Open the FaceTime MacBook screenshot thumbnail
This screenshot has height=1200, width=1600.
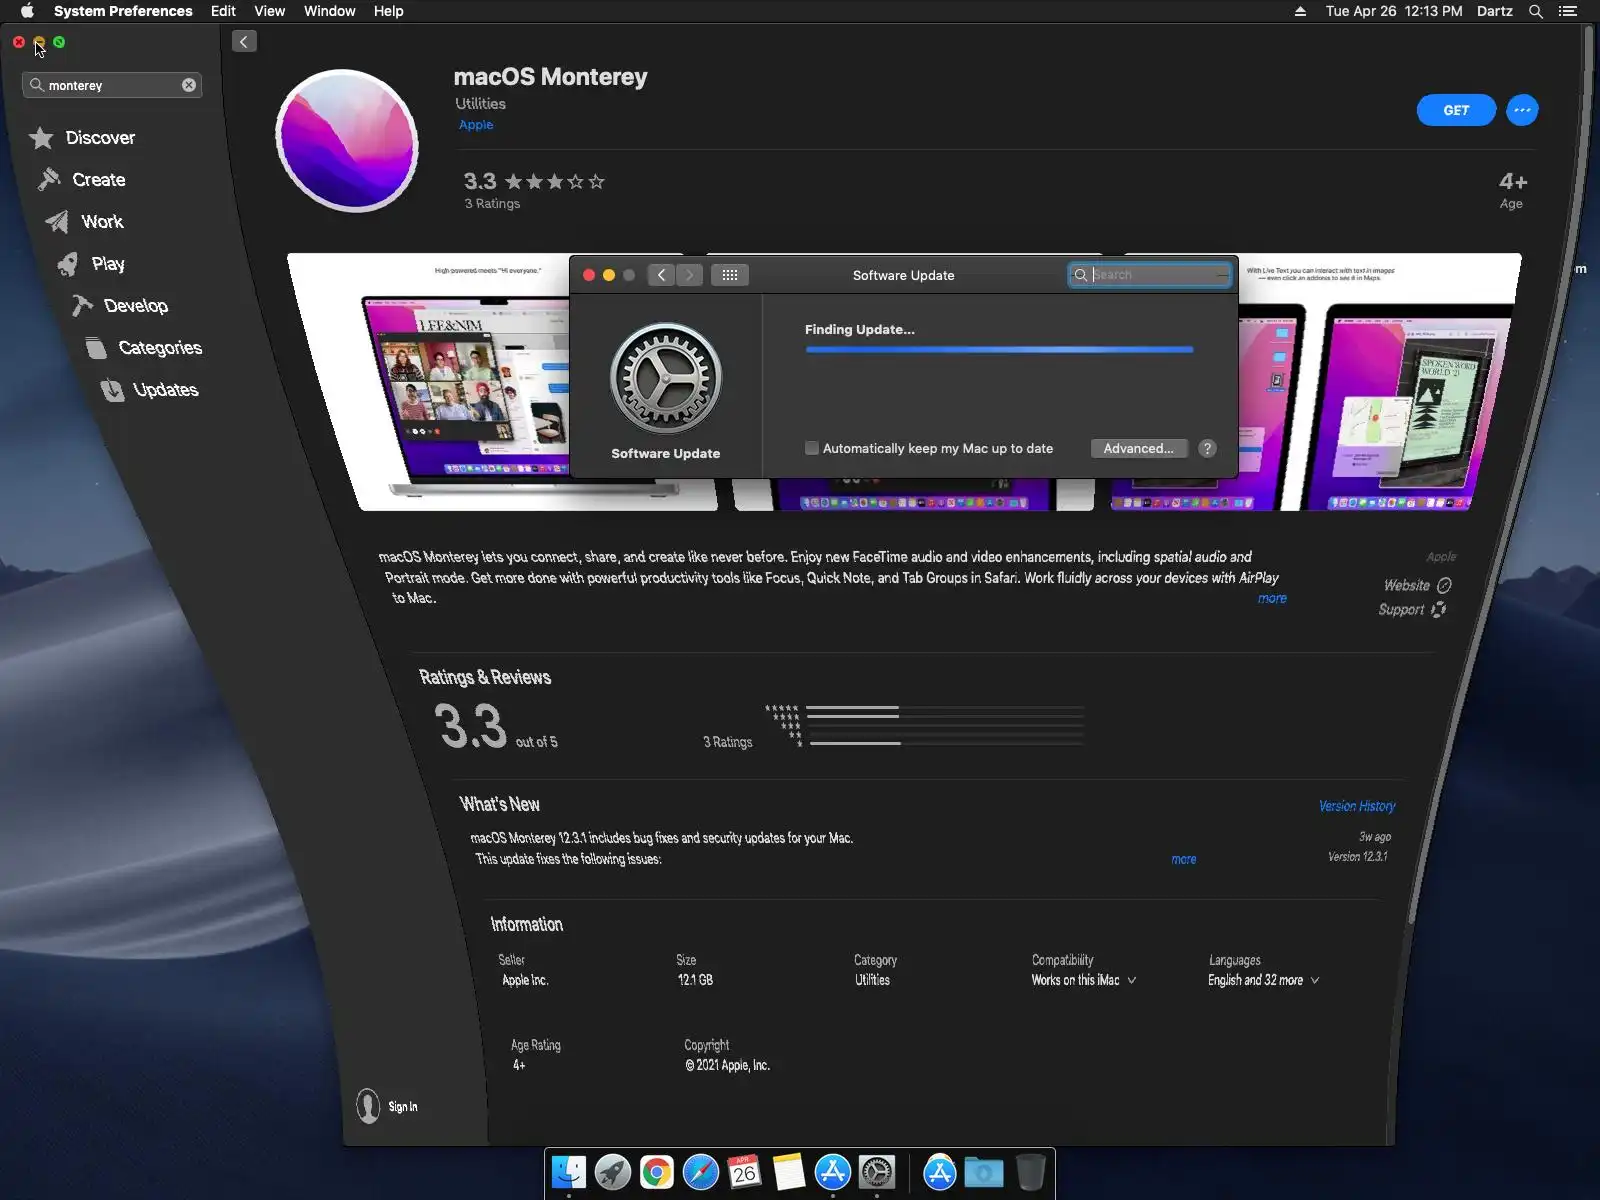pos(502,382)
